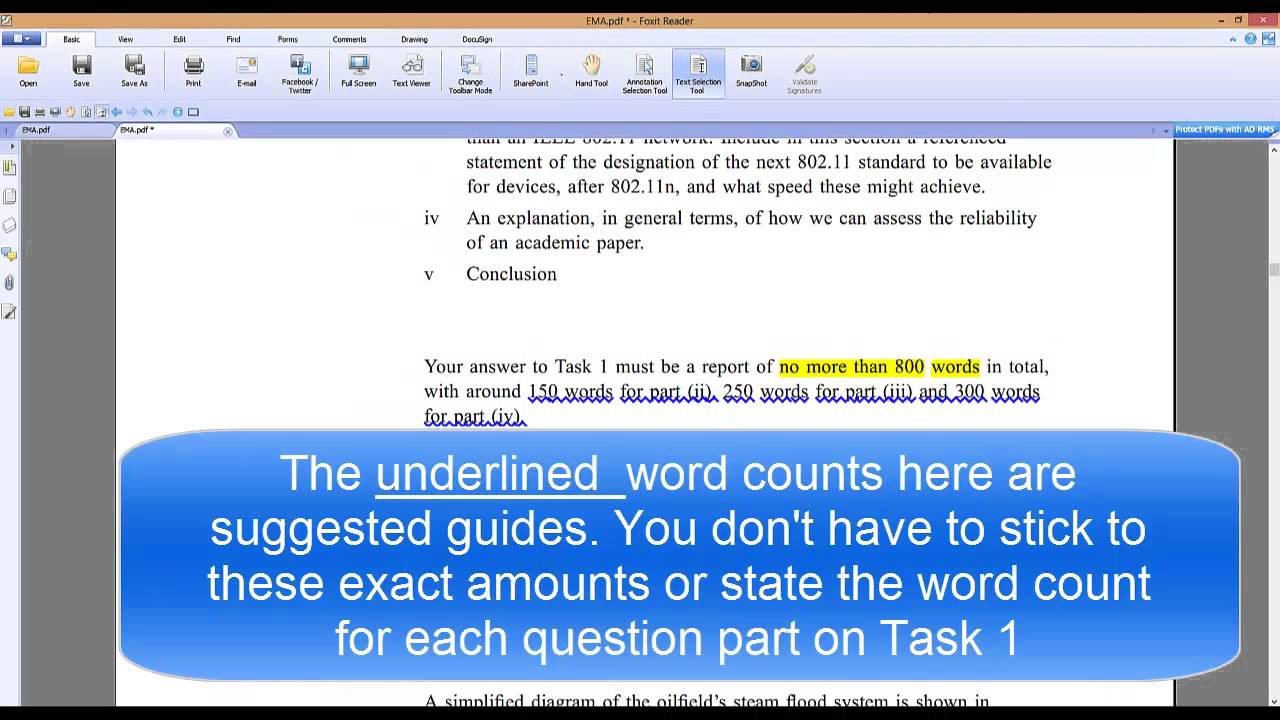This screenshot has width=1280, height=720.
Task: Send document via E-mail button
Action: pyautogui.click(x=246, y=72)
